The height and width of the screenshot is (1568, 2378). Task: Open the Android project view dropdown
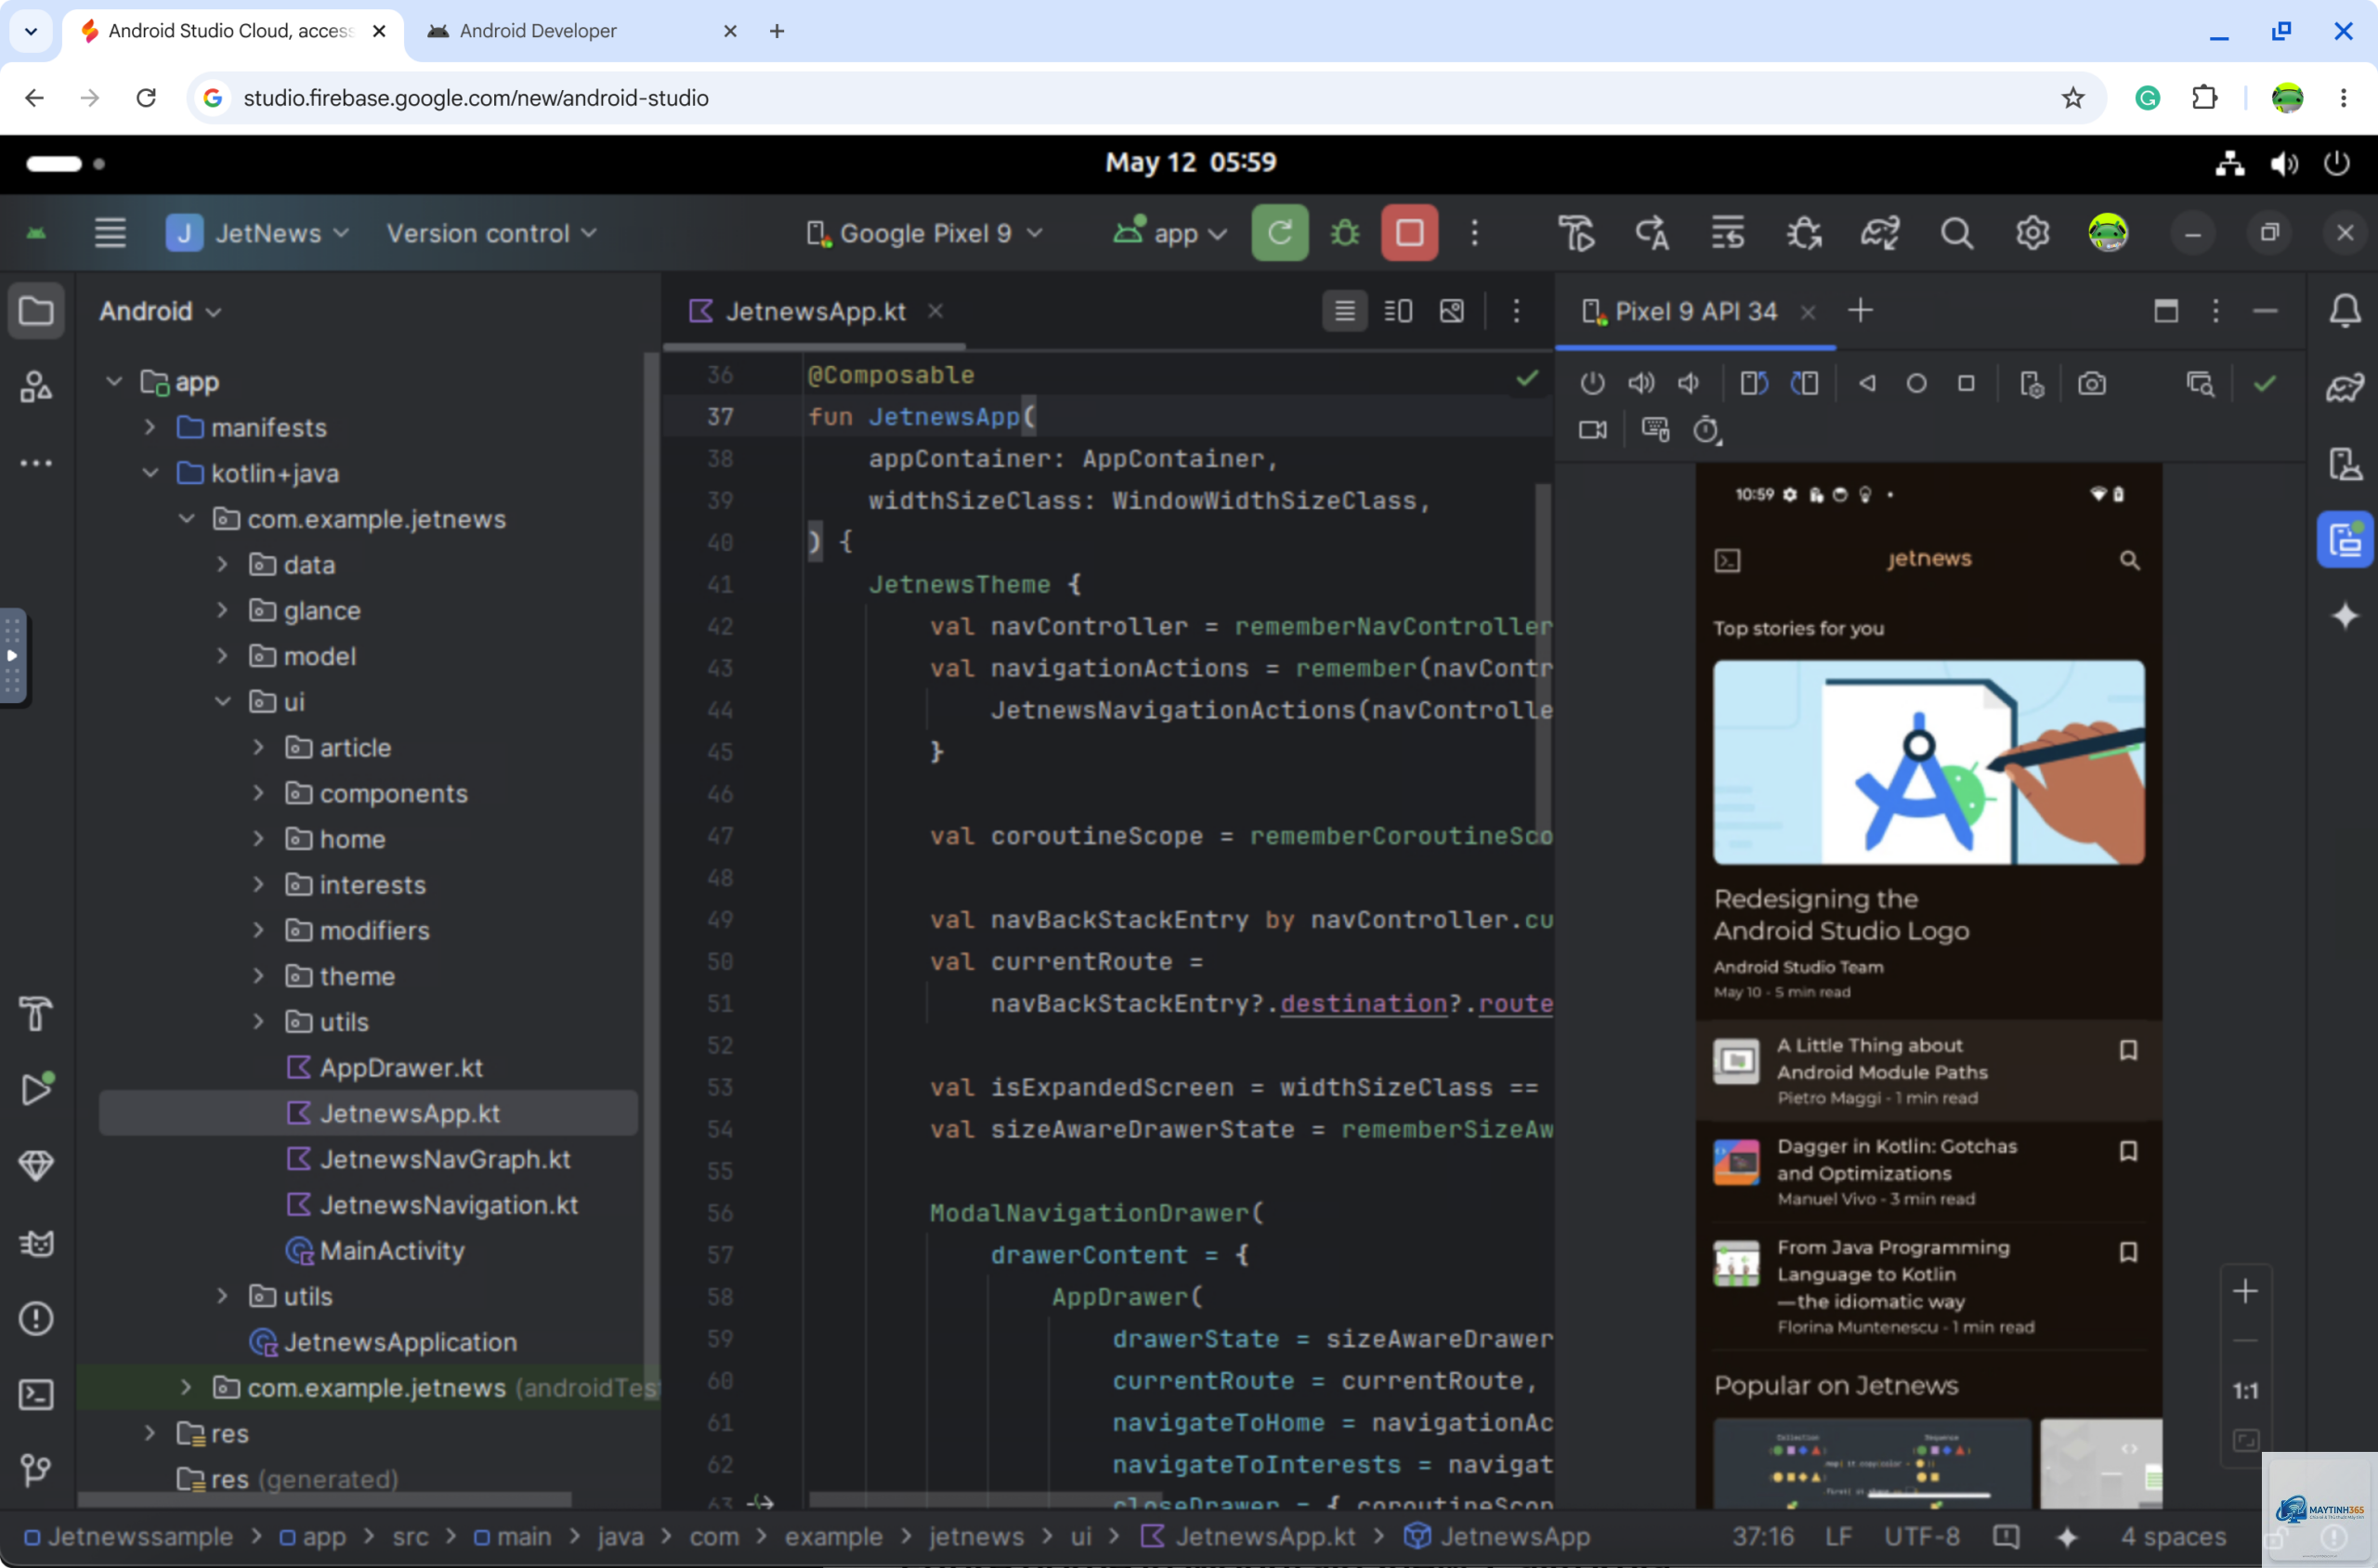click(160, 312)
